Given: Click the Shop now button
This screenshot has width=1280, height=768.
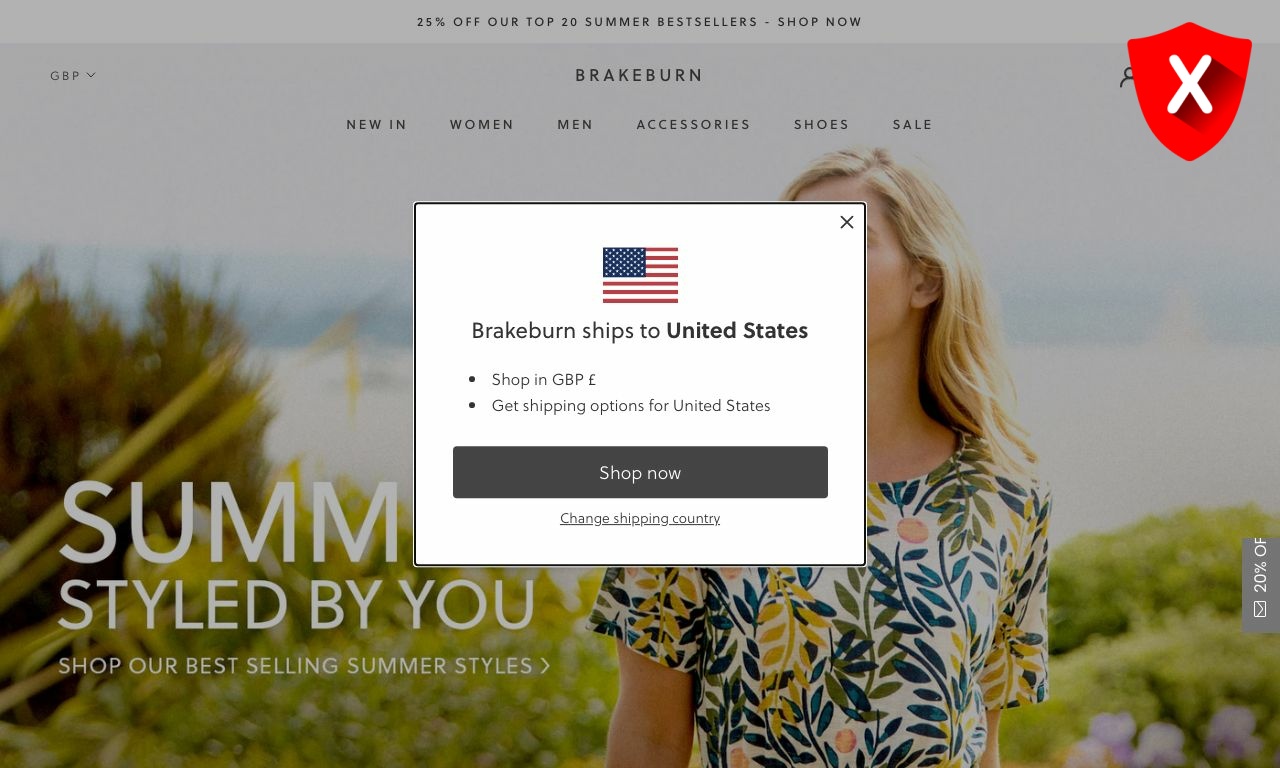Looking at the screenshot, I should tap(640, 472).
